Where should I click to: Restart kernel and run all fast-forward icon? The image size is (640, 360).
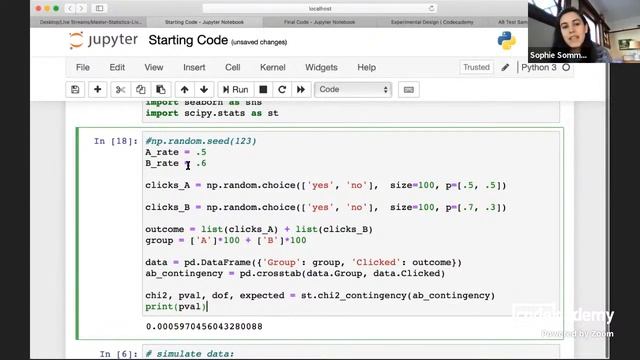pos(301,89)
